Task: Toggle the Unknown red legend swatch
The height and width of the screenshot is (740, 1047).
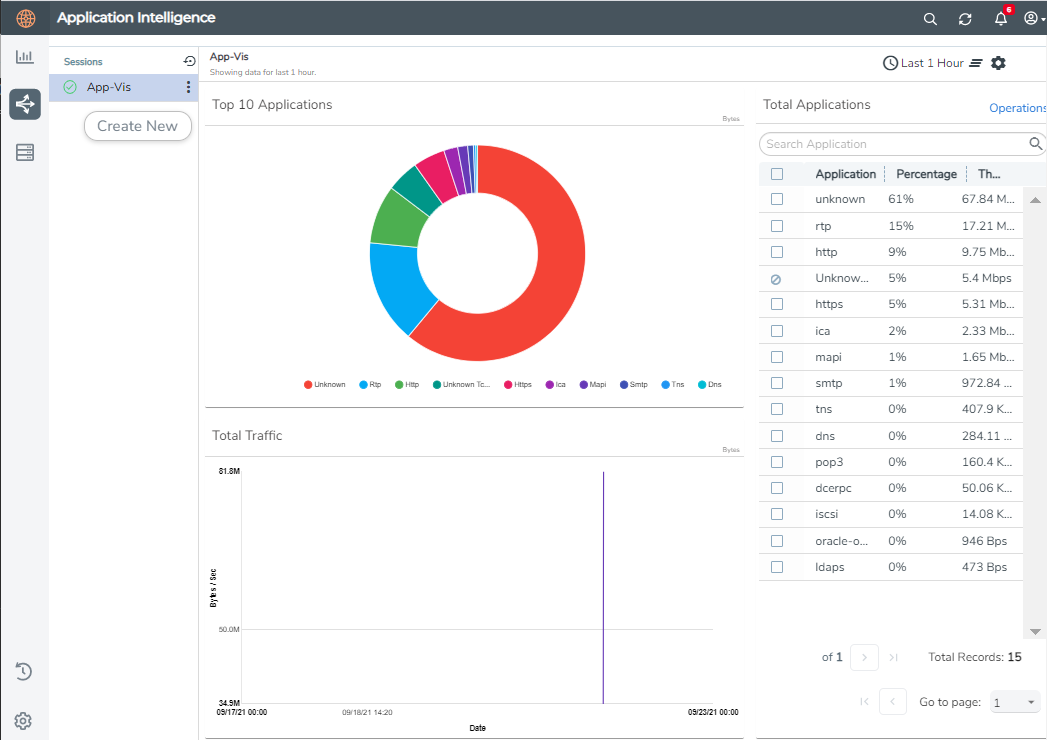Action: click(x=308, y=385)
